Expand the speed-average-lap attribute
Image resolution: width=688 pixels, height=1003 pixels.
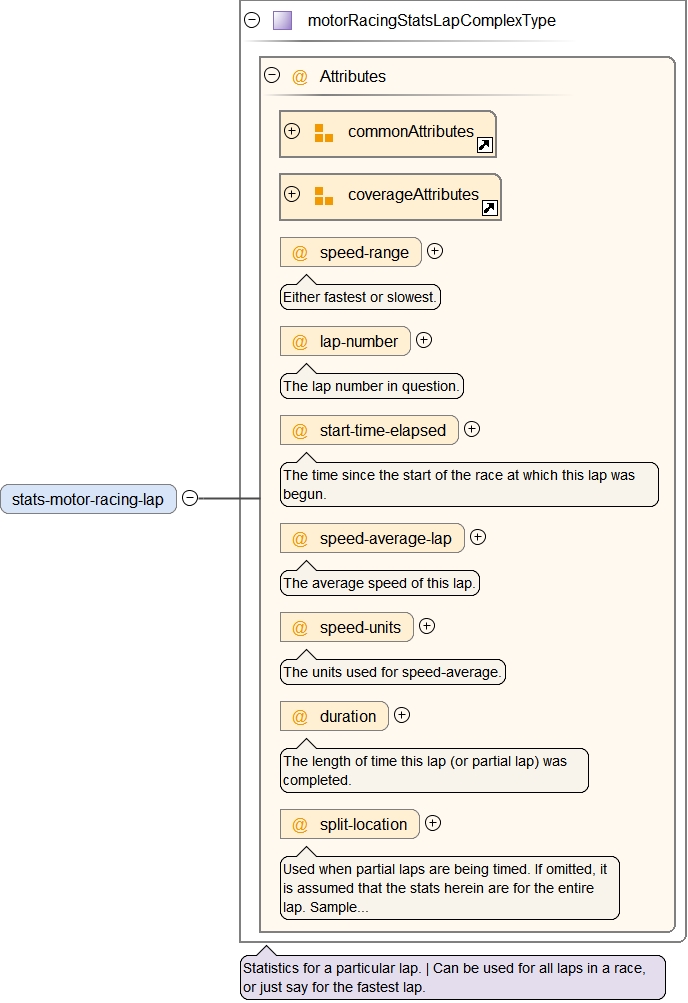478,537
